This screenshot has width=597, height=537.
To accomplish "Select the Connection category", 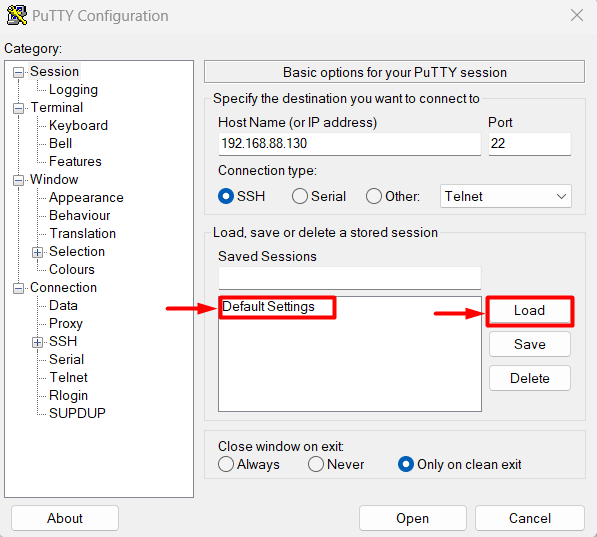I will tap(64, 288).
